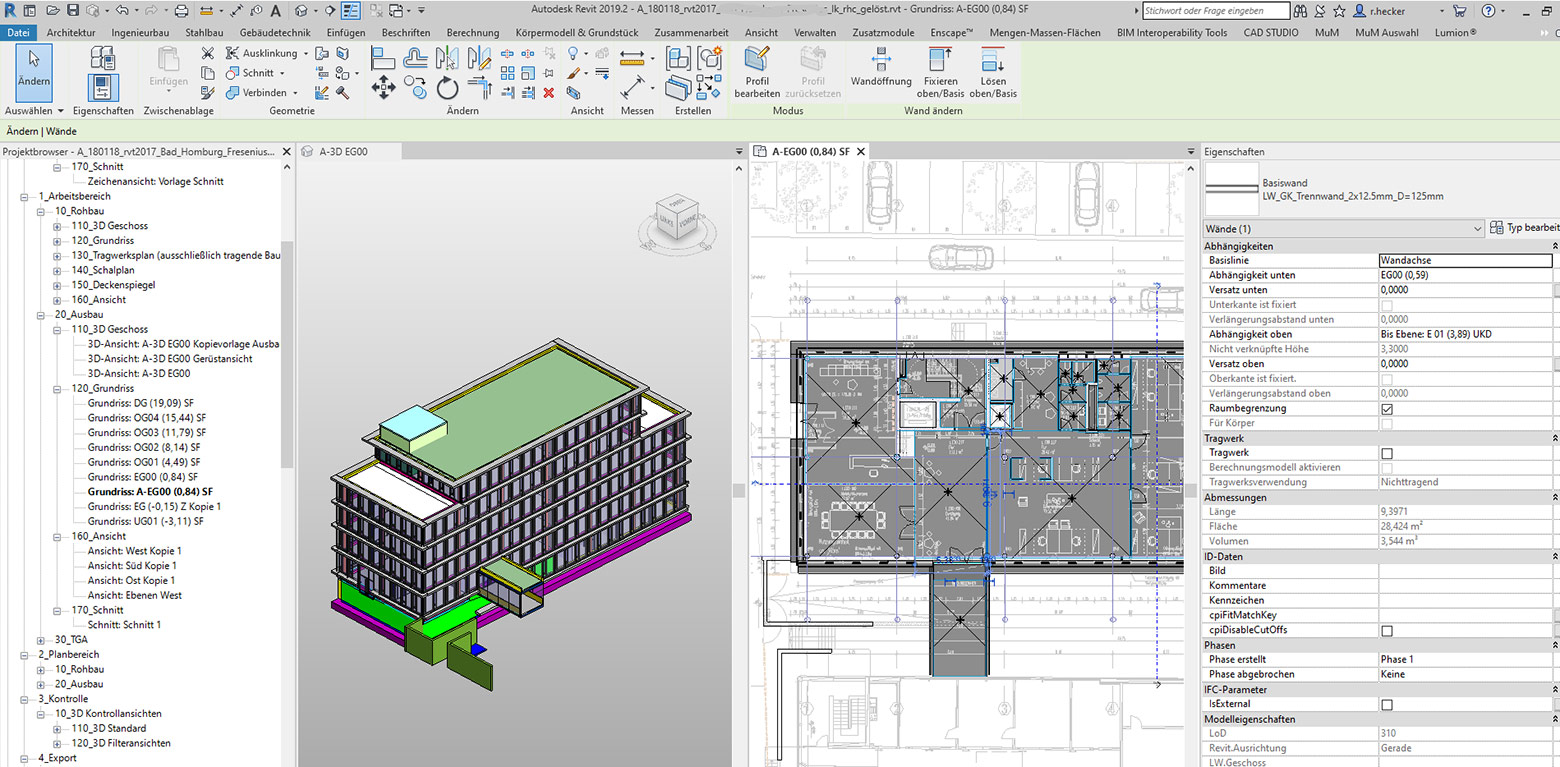
Task: Click the Print icon in quick access toolbar
Action: (181, 11)
